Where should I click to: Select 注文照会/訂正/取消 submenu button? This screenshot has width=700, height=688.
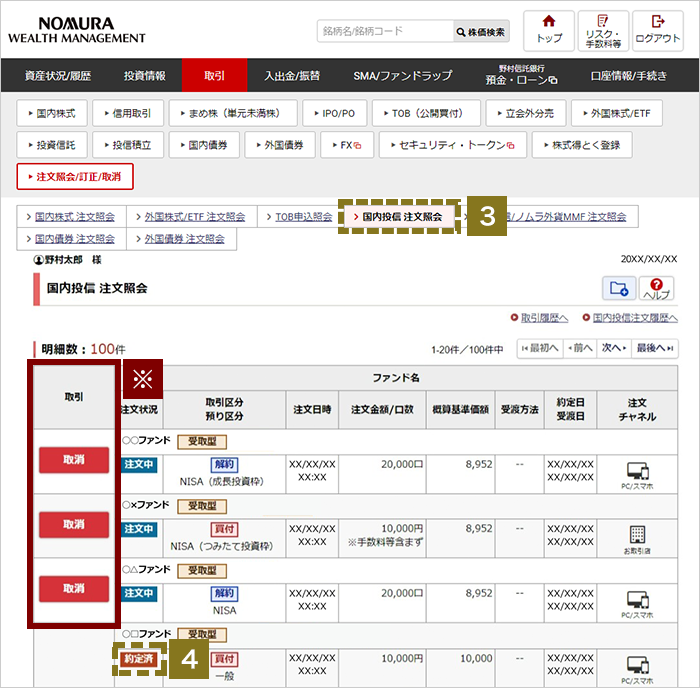point(75,176)
